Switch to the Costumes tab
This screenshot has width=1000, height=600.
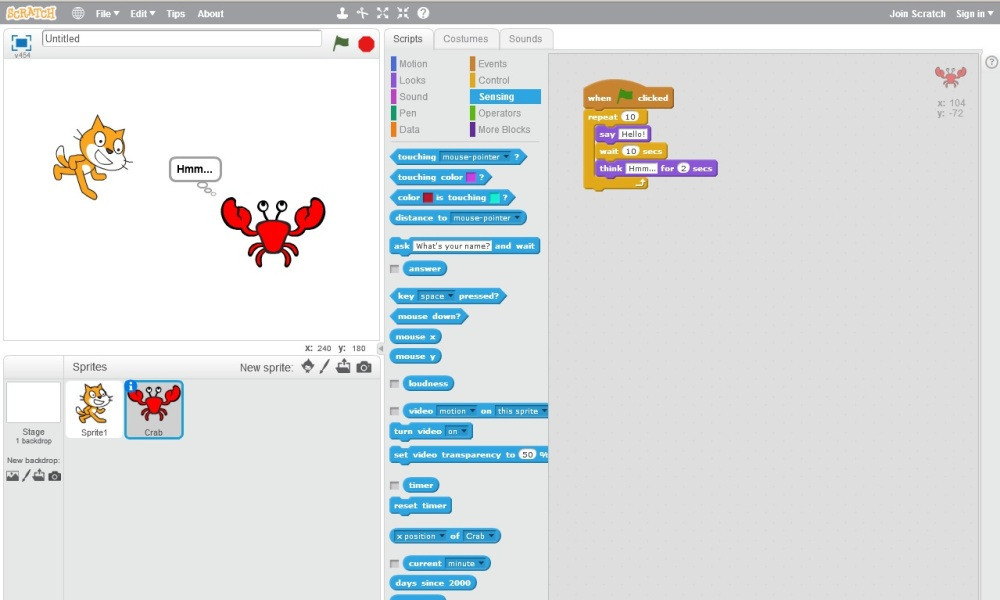point(466,39)
